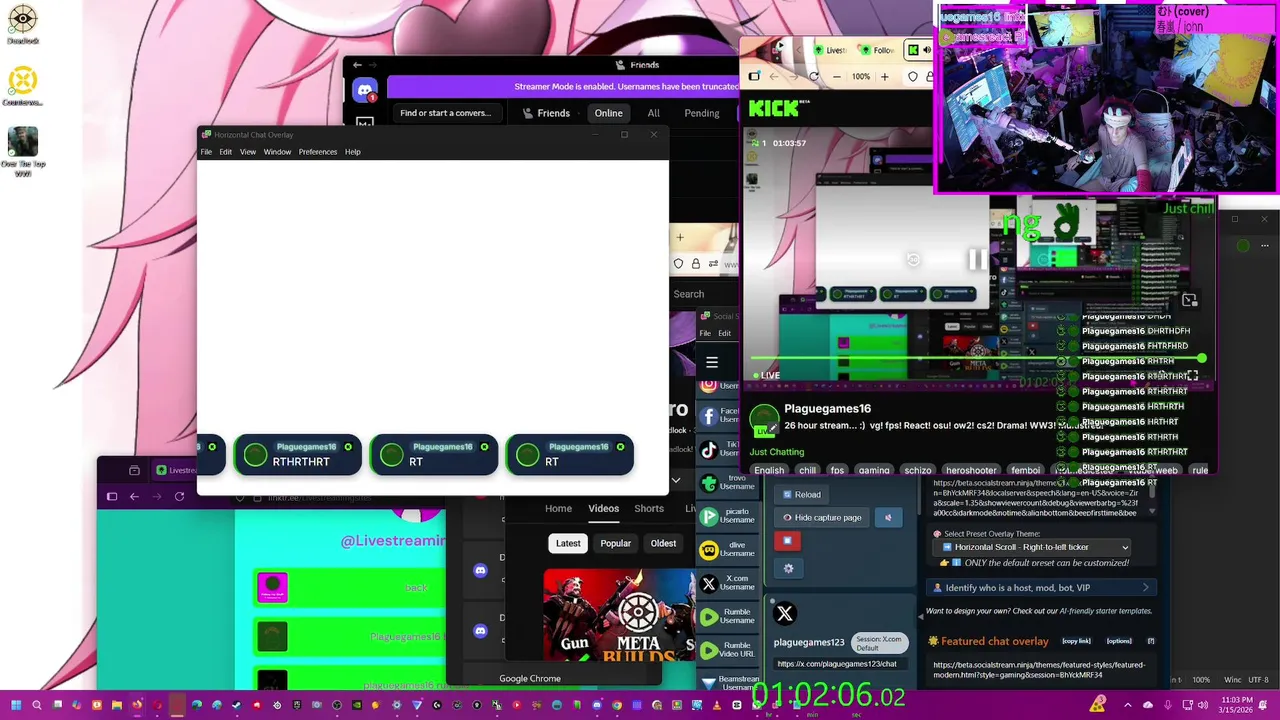The height and width of the screenshot is (720, 1280).
Task: Select trovo Username source
Action: (x=727, y=483)
